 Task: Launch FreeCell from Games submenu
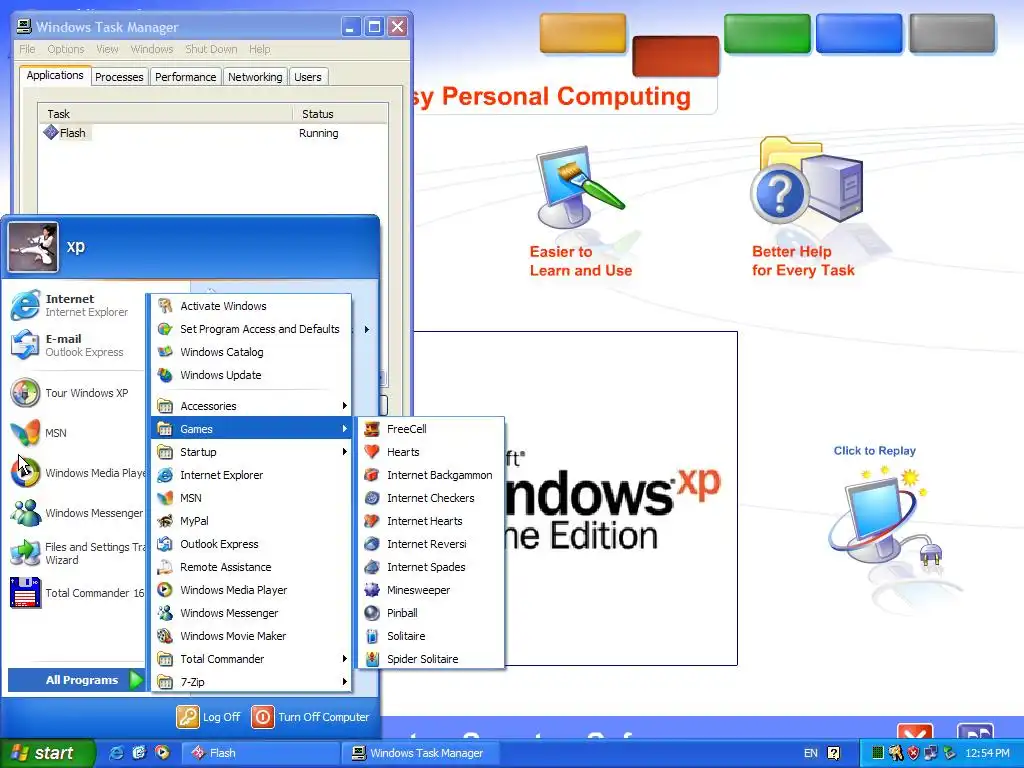[x=431, y=429]
